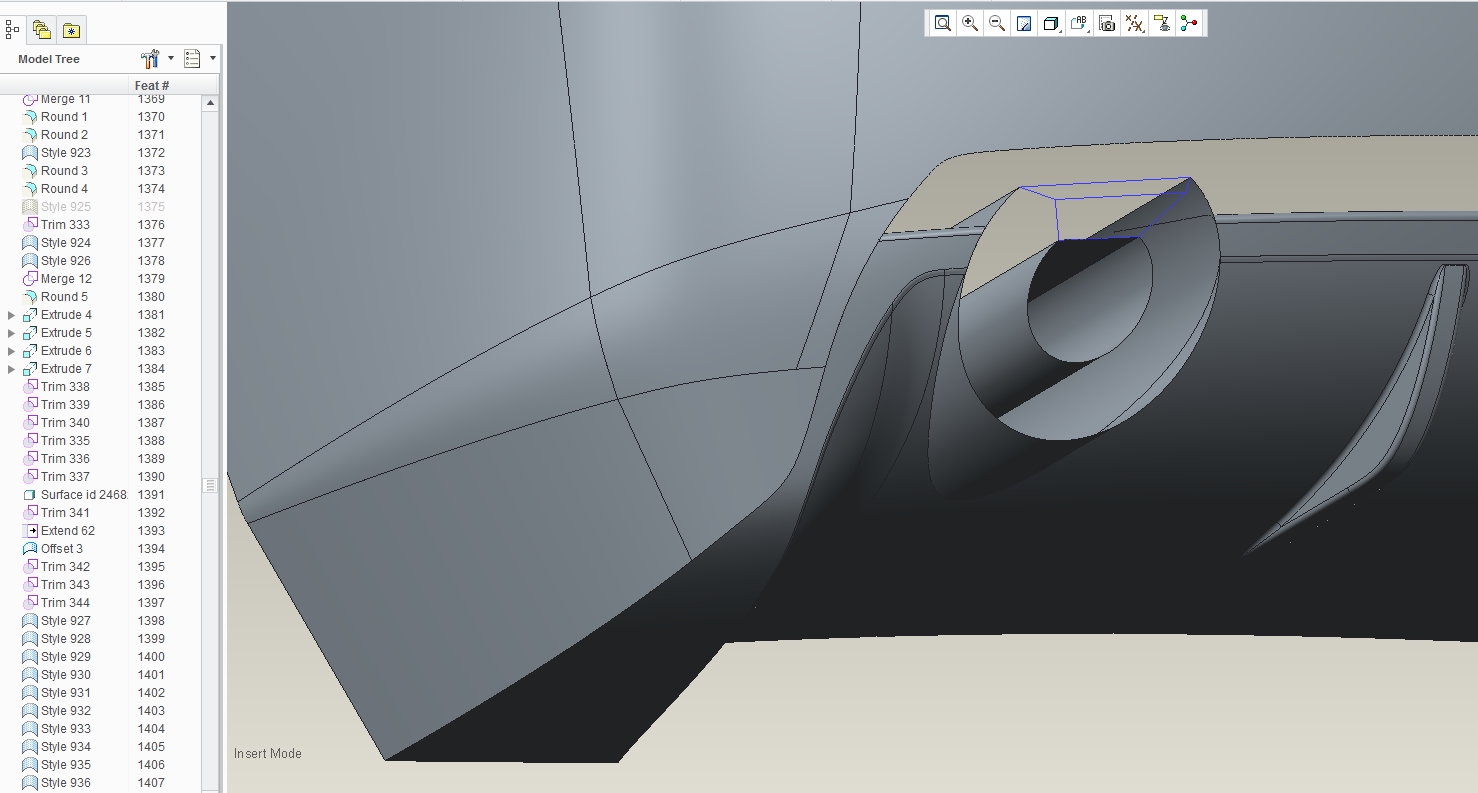1478x793 pixels.
Task: Select Style 936 in the model tree
Action: point(65,783)
